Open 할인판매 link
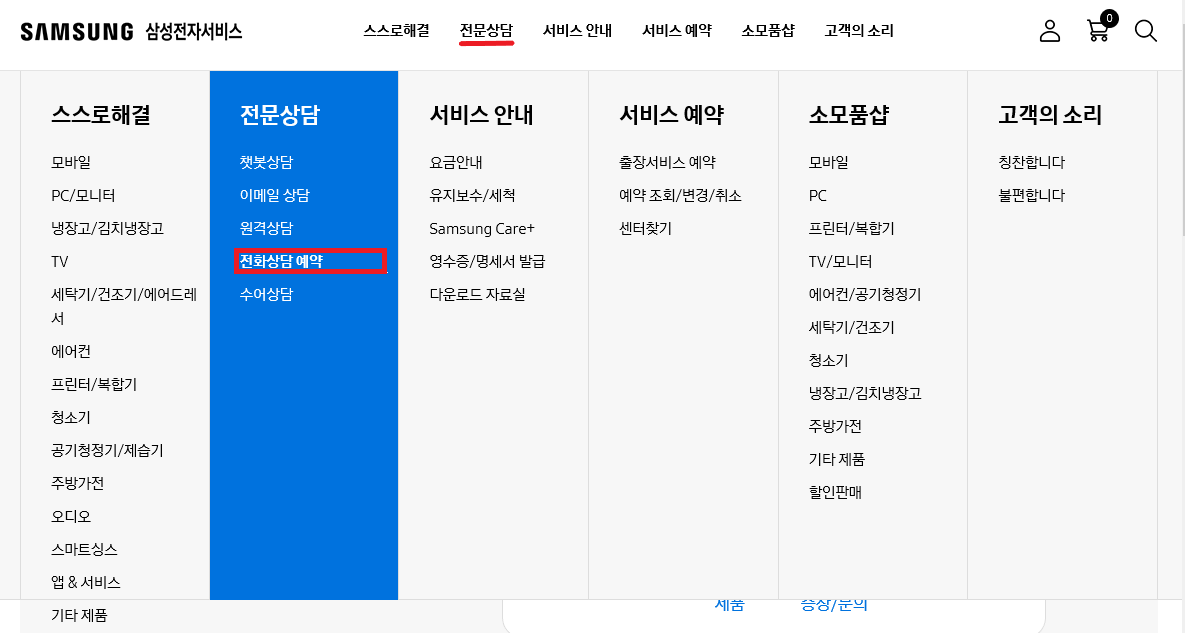 coord(835,493)
